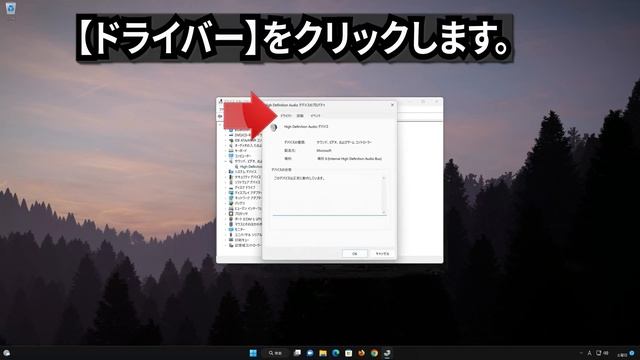Collapse the サウンド、ビデオ category

(x=225, y=161)
